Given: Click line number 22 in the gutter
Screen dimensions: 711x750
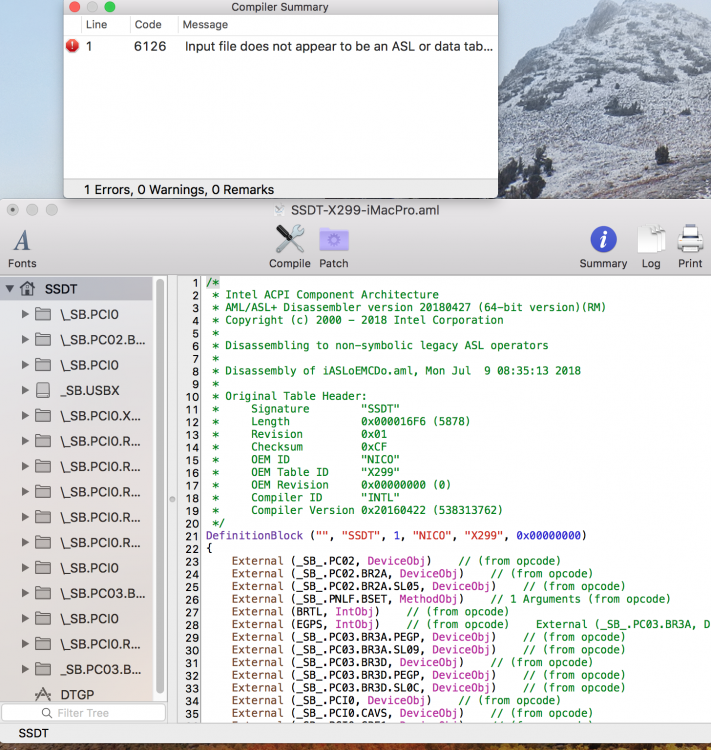Looking at the screenshot, I should click(x=192, y=549).
